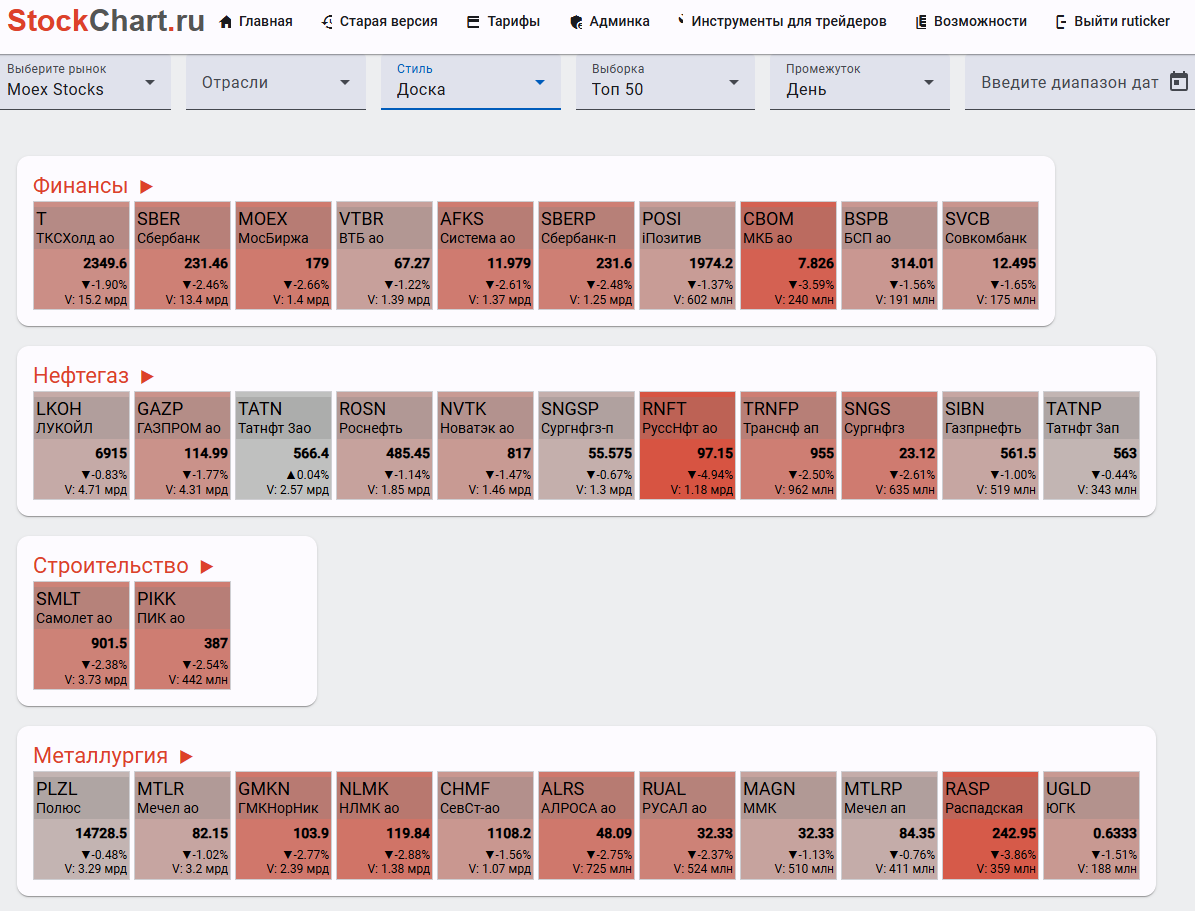Open the Финансы sector heading
Image resolution: width=1195 pixels, height=911 pixels.
coord(80,186)
